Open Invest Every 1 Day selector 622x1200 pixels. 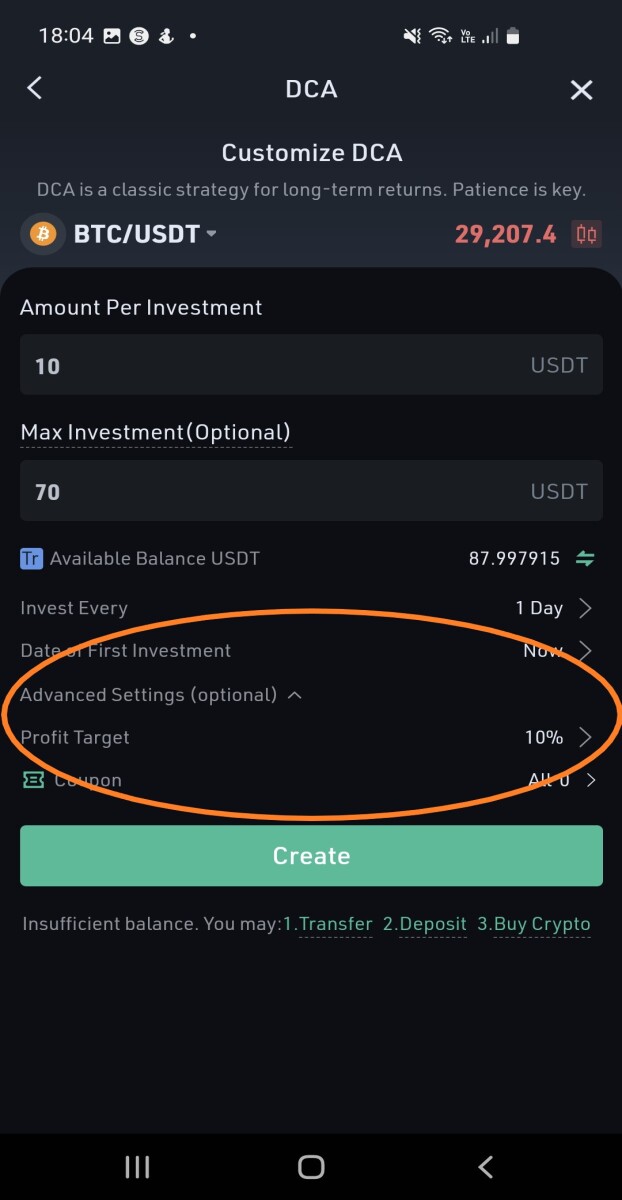311,608
